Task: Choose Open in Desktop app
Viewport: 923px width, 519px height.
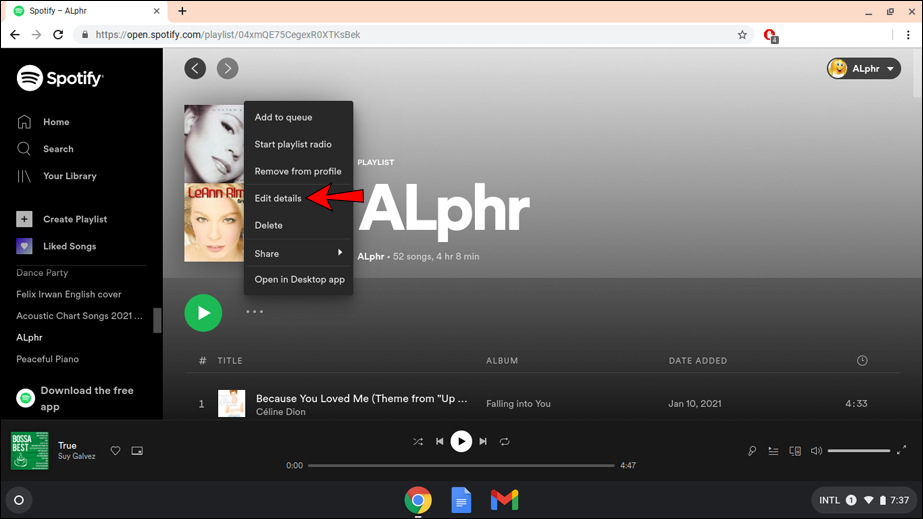Action: (x=298, y=280)
